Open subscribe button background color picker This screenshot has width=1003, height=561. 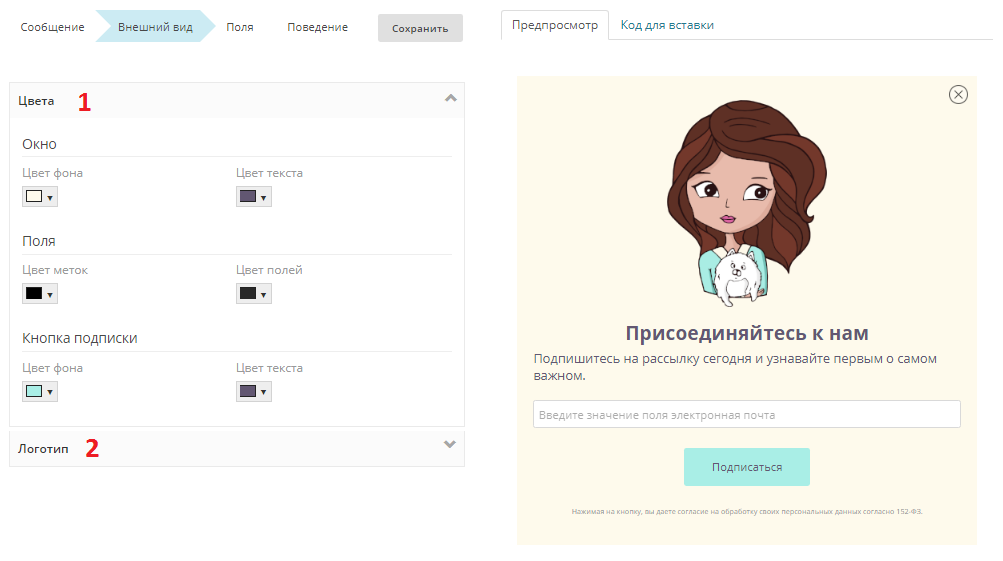[39, 391]
